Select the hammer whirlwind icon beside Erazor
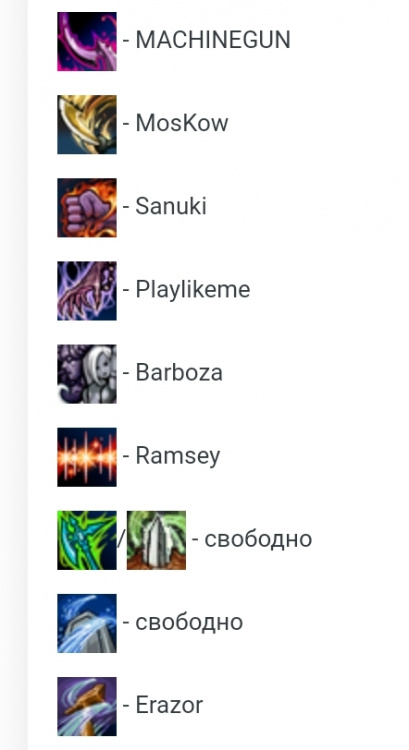The height and width of the screenshot is (750, 409). (x=87, y=706)
